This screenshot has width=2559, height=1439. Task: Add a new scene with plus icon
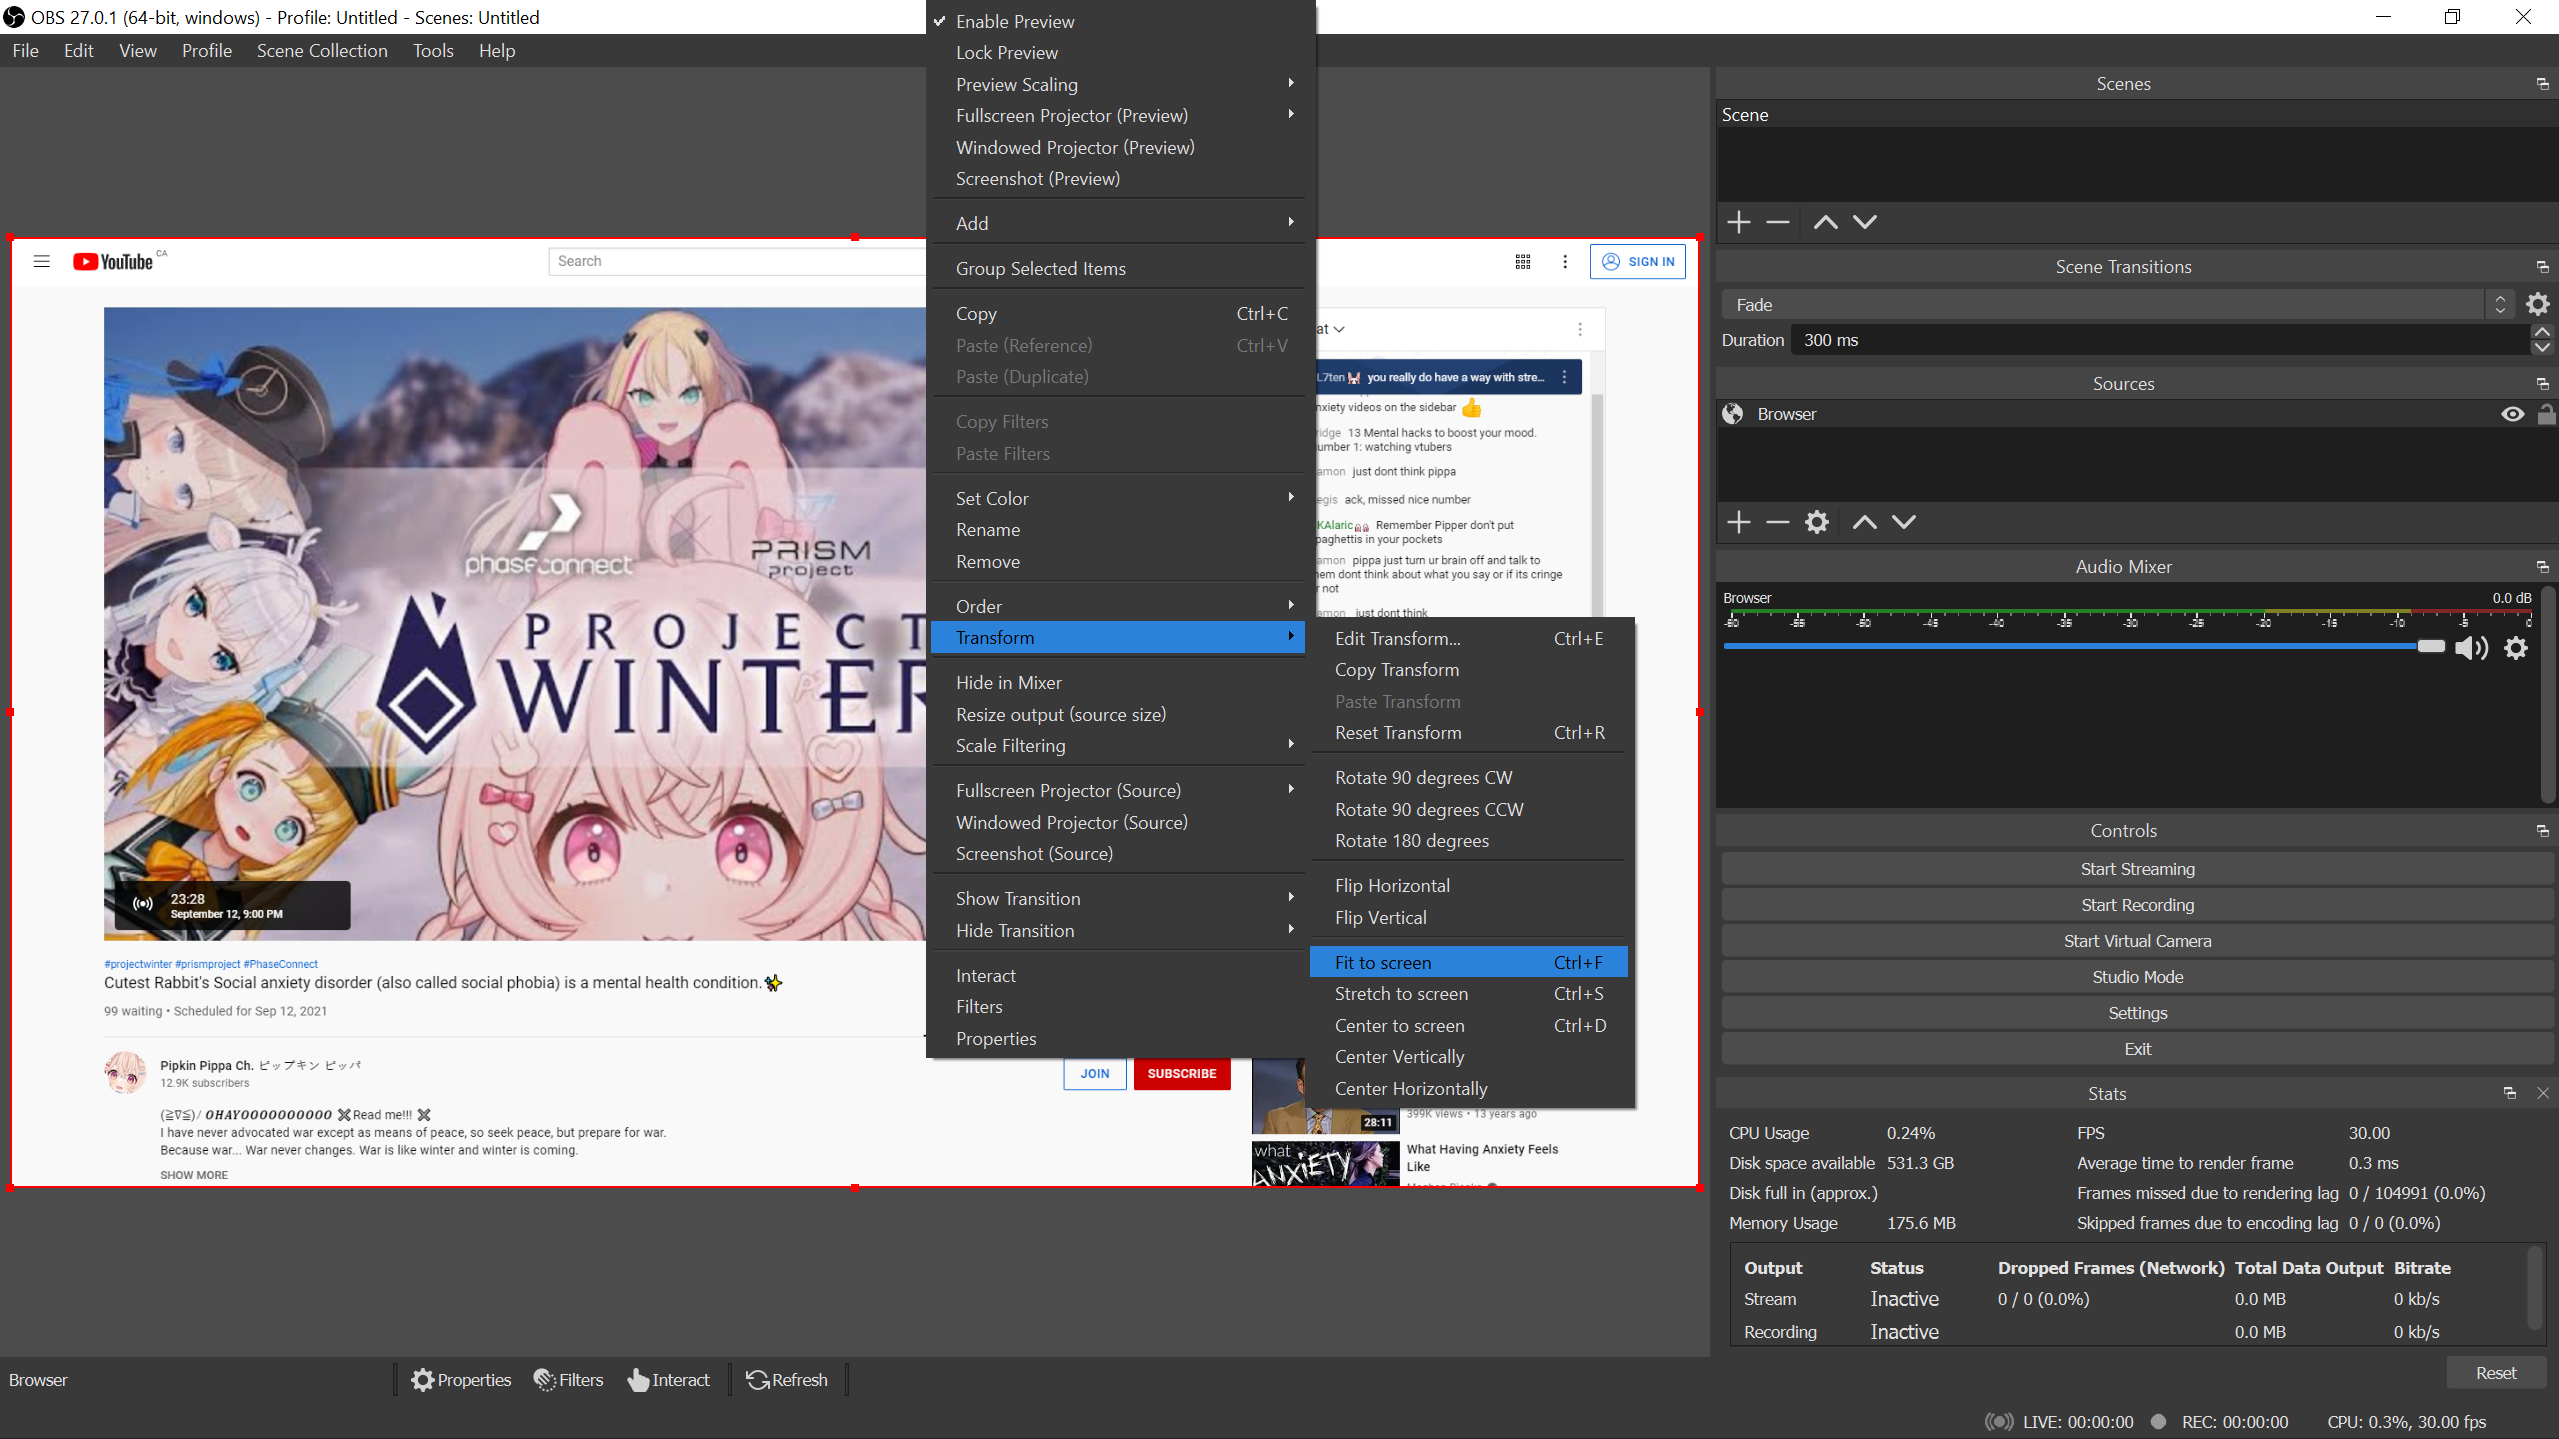coord(1738,222)
